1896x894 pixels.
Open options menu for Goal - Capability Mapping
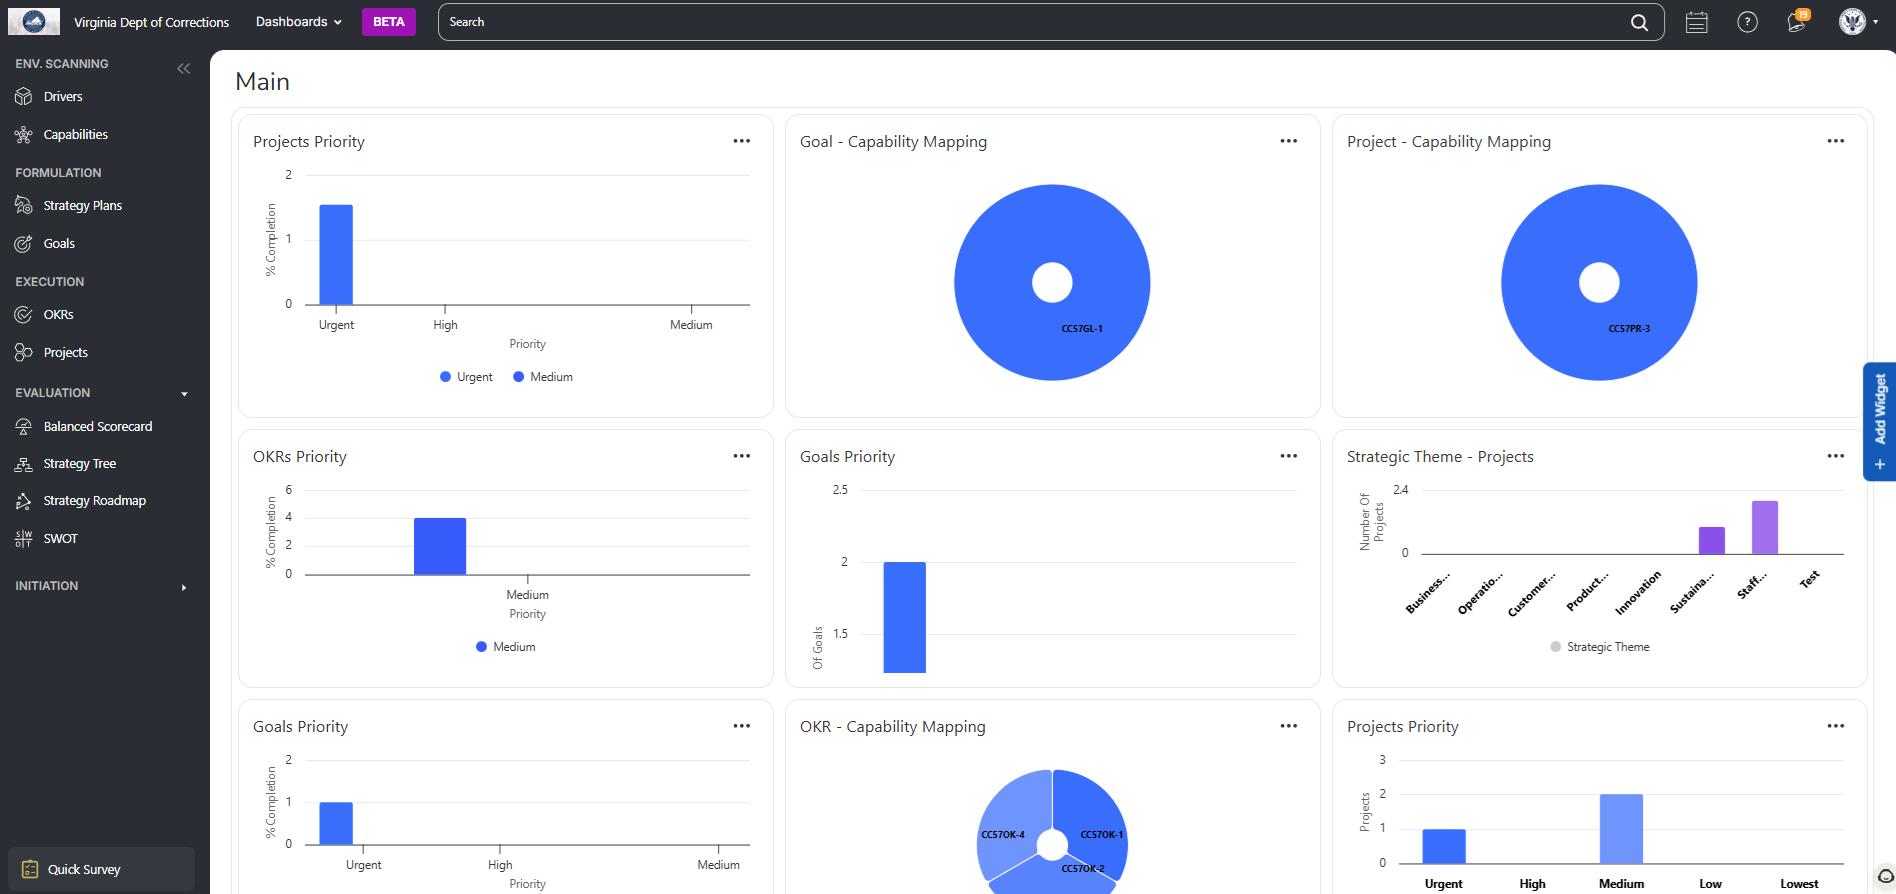click(1289, 141)
